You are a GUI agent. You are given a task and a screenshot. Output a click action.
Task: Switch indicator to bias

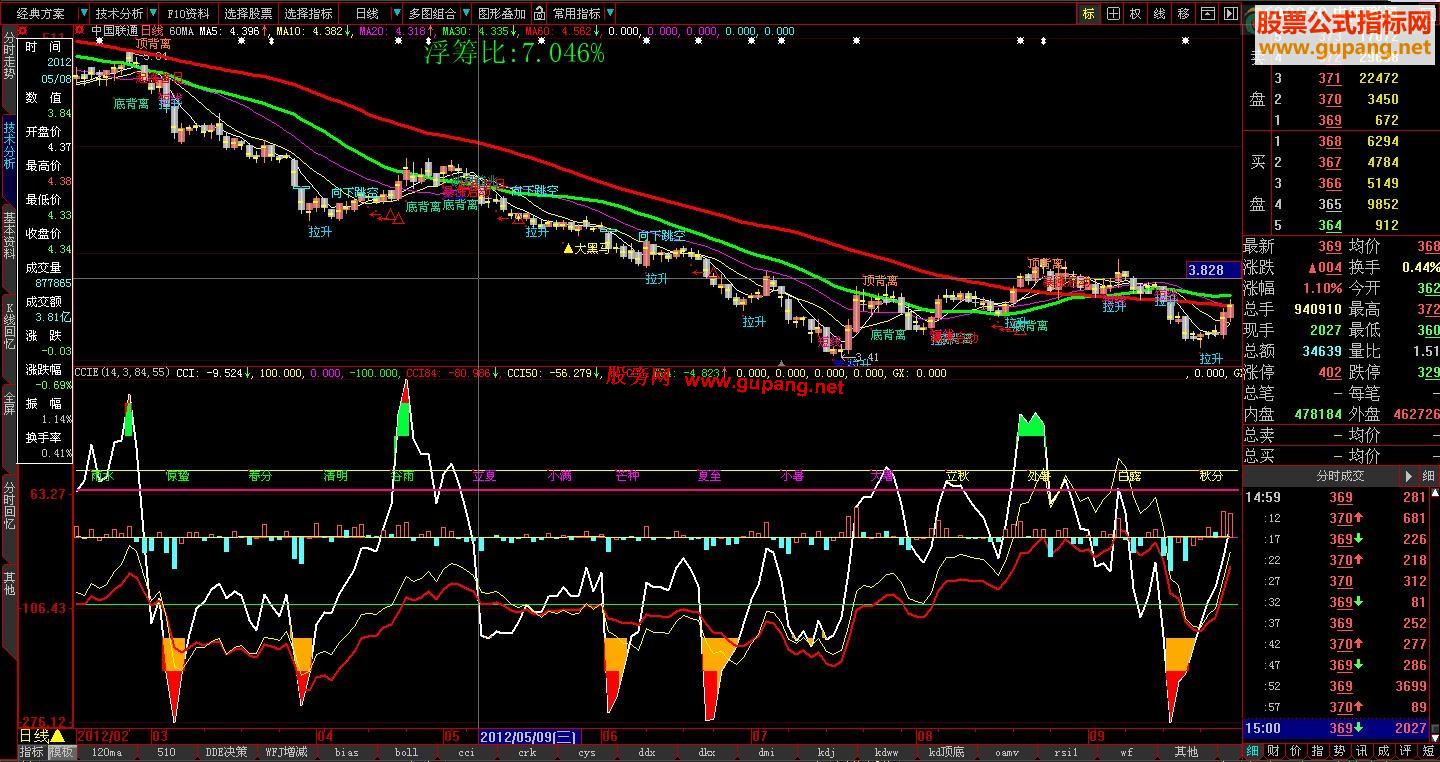tap(346, 752)
